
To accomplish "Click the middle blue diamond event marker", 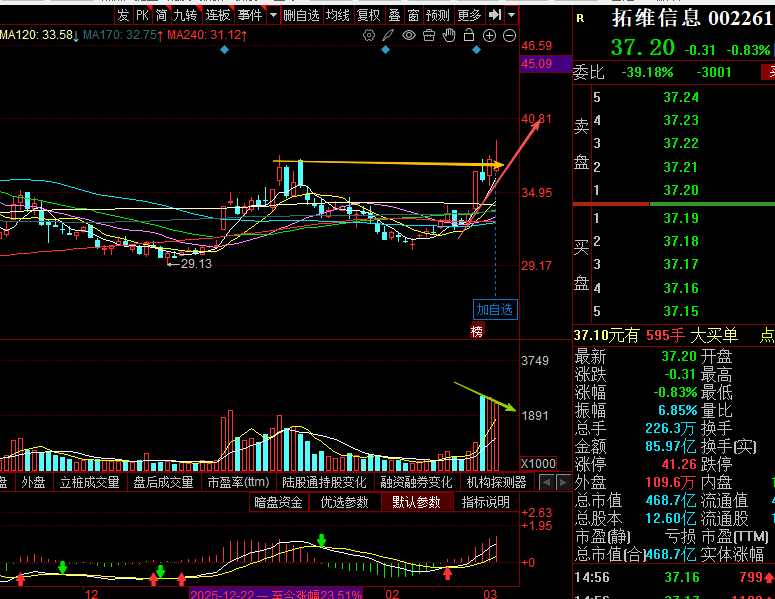I will [x=386, y=49].
